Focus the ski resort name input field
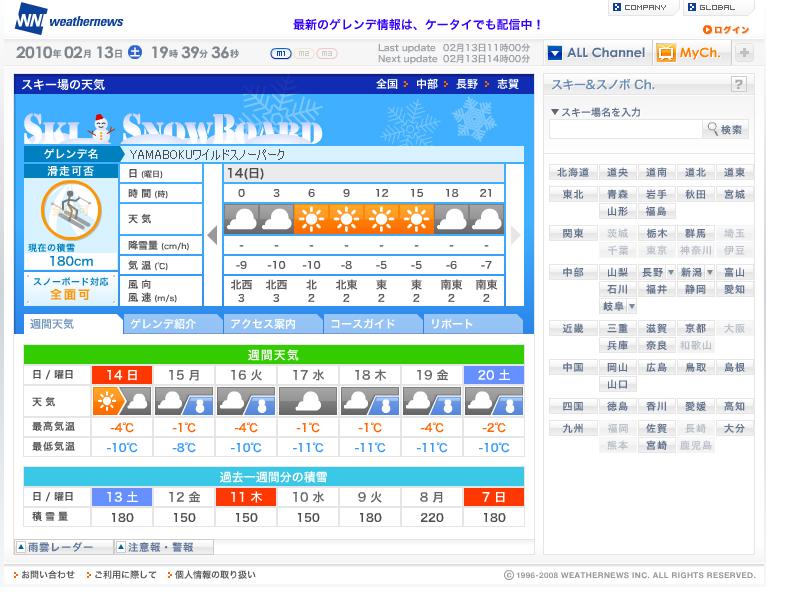This screenshot has height=600, width=800. tap(626, 130)
